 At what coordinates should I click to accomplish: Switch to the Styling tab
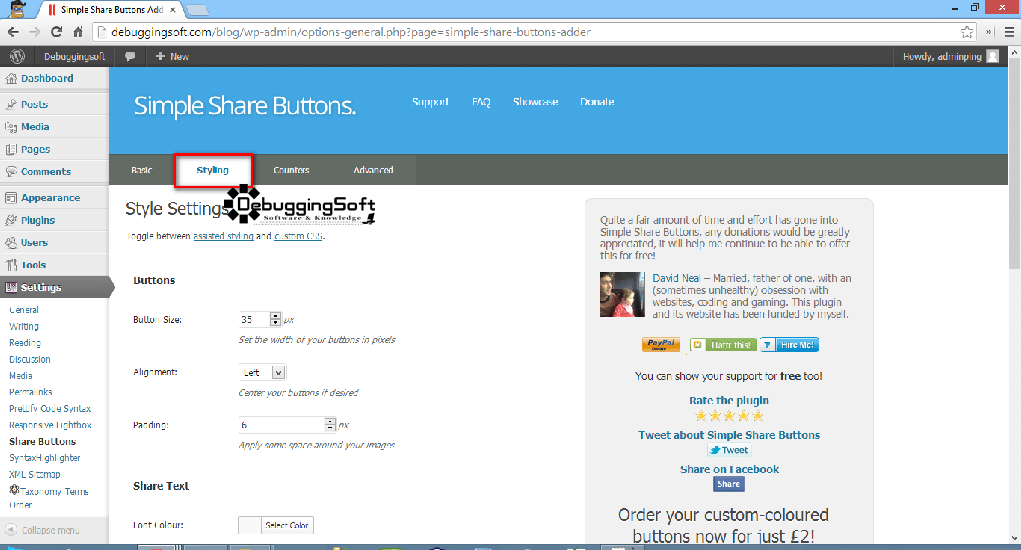[x=212, y=170]
